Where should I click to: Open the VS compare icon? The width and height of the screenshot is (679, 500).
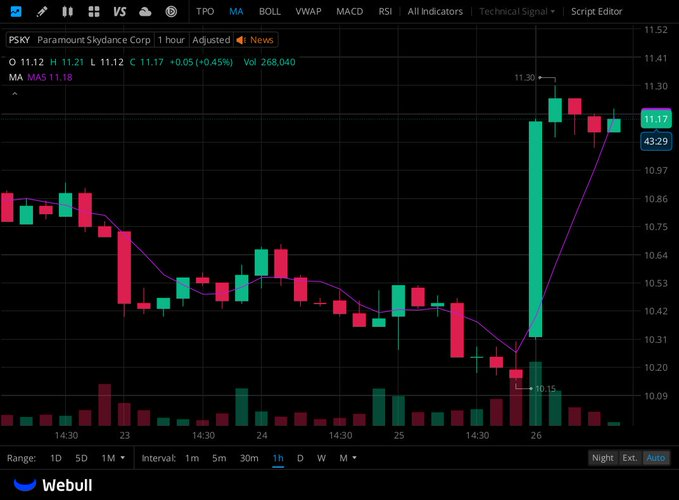(x=119, y=11)
